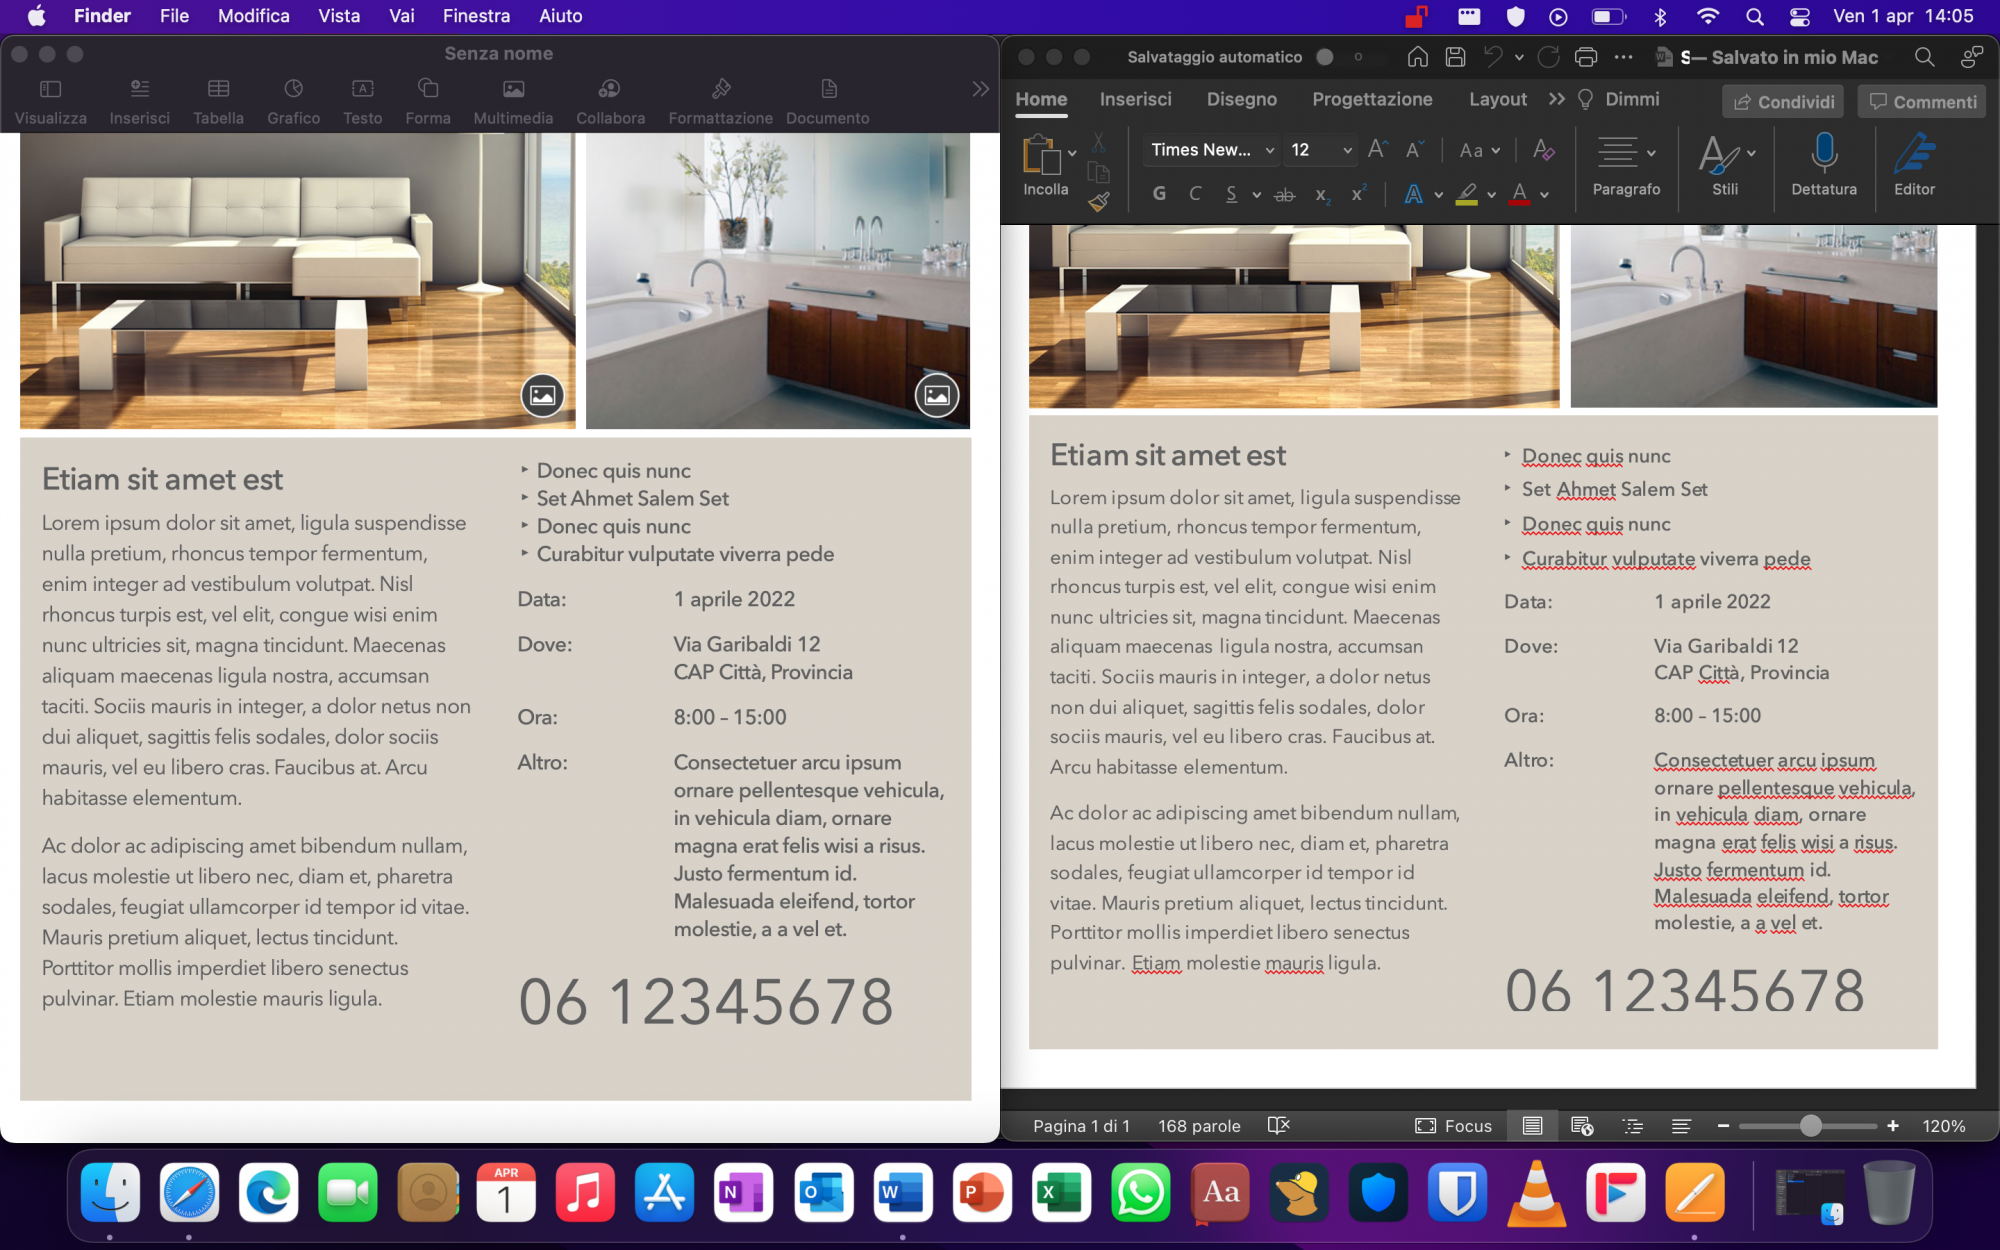The height and width of the screenshot is (1250, 2000).
Task: Toggle Salvataggio automatico switch
Action: pos(1339,57)
